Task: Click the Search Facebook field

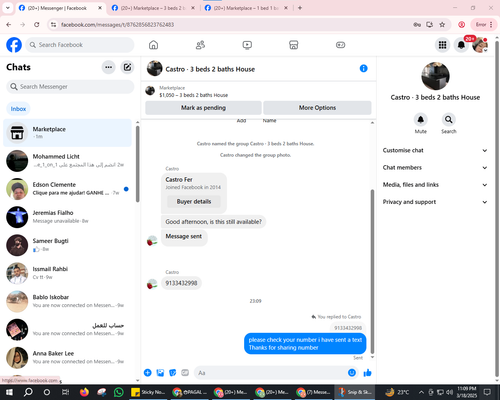Action: 80,45
